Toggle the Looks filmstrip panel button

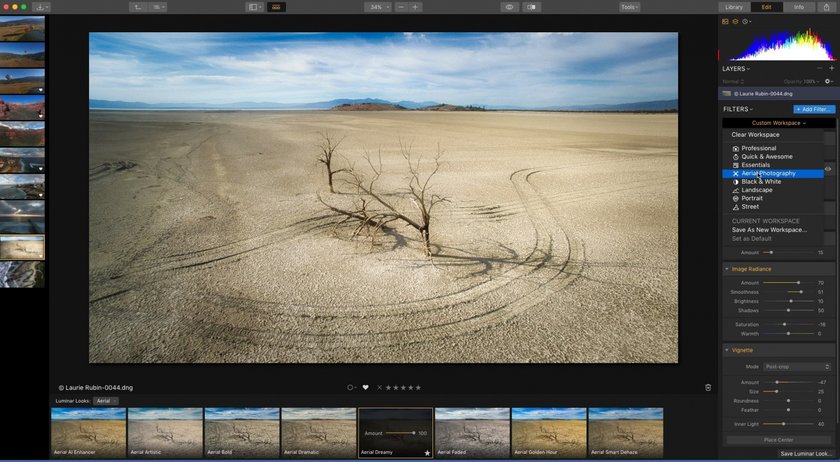tap(276, 7)
